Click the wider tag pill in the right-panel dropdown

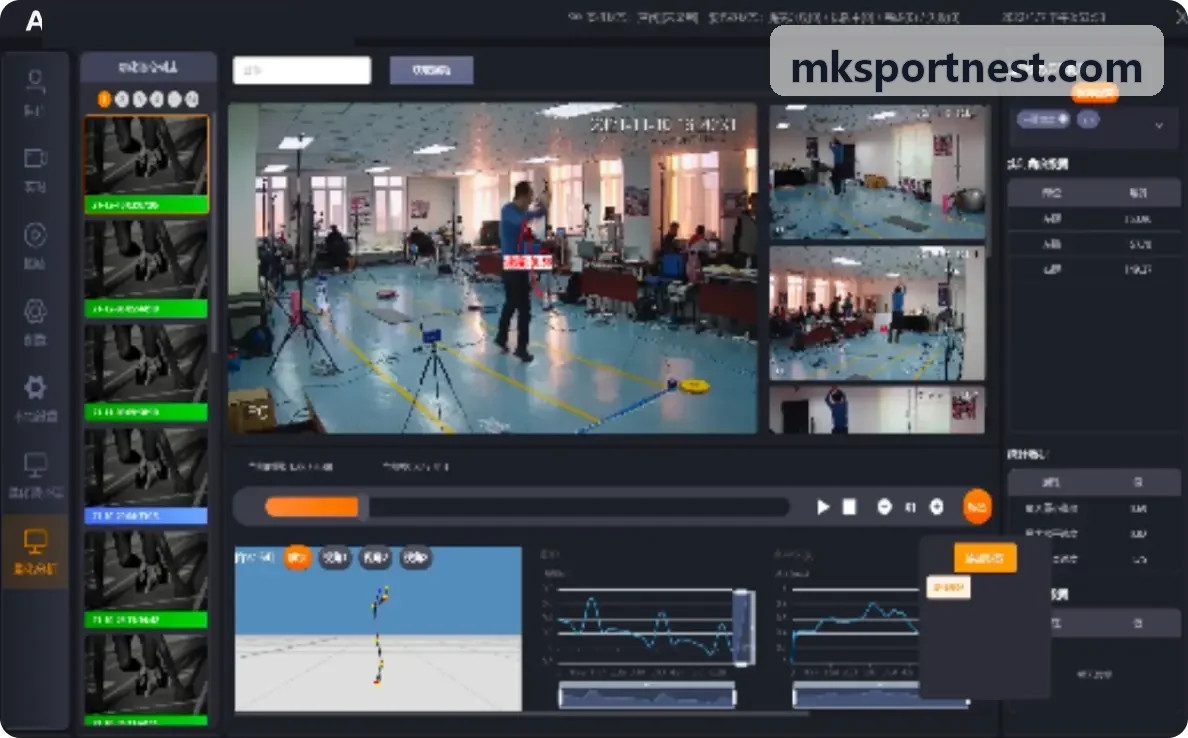1043,120
